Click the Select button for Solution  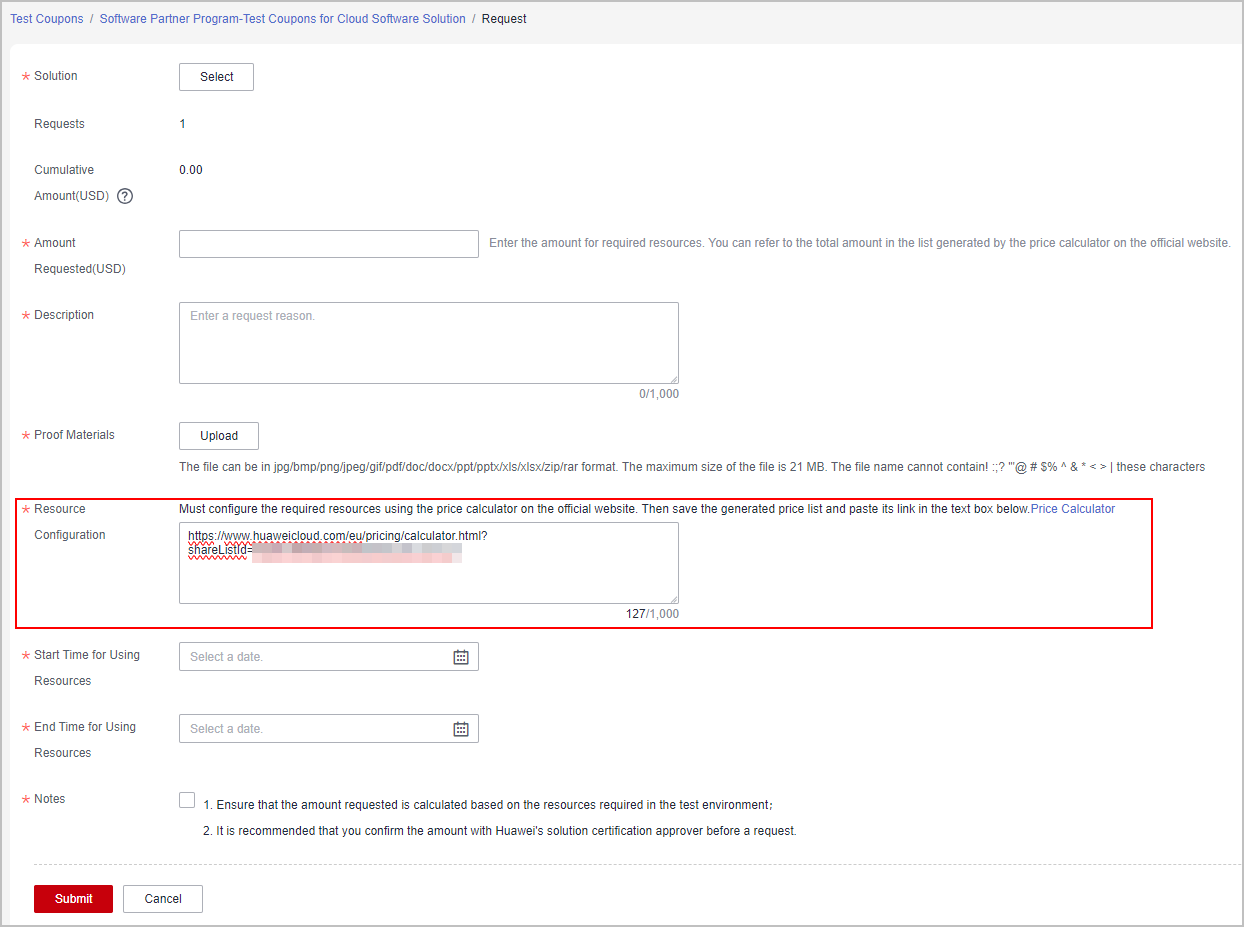(x=216, y=77)
